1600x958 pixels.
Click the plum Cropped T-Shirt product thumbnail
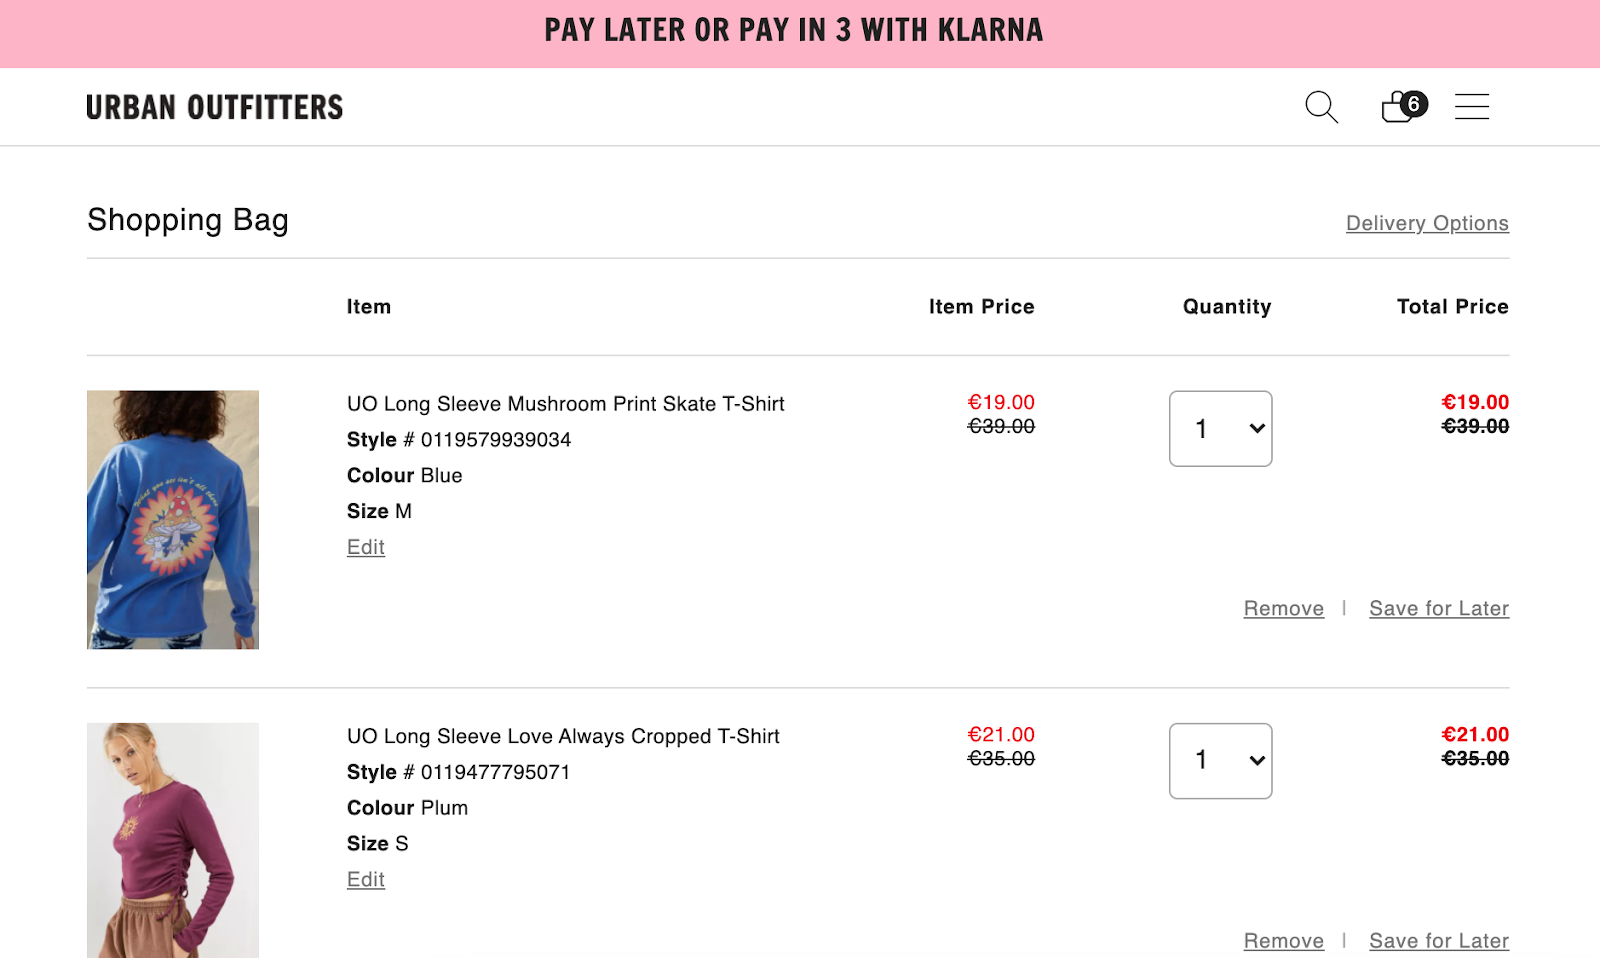[172, 840]
